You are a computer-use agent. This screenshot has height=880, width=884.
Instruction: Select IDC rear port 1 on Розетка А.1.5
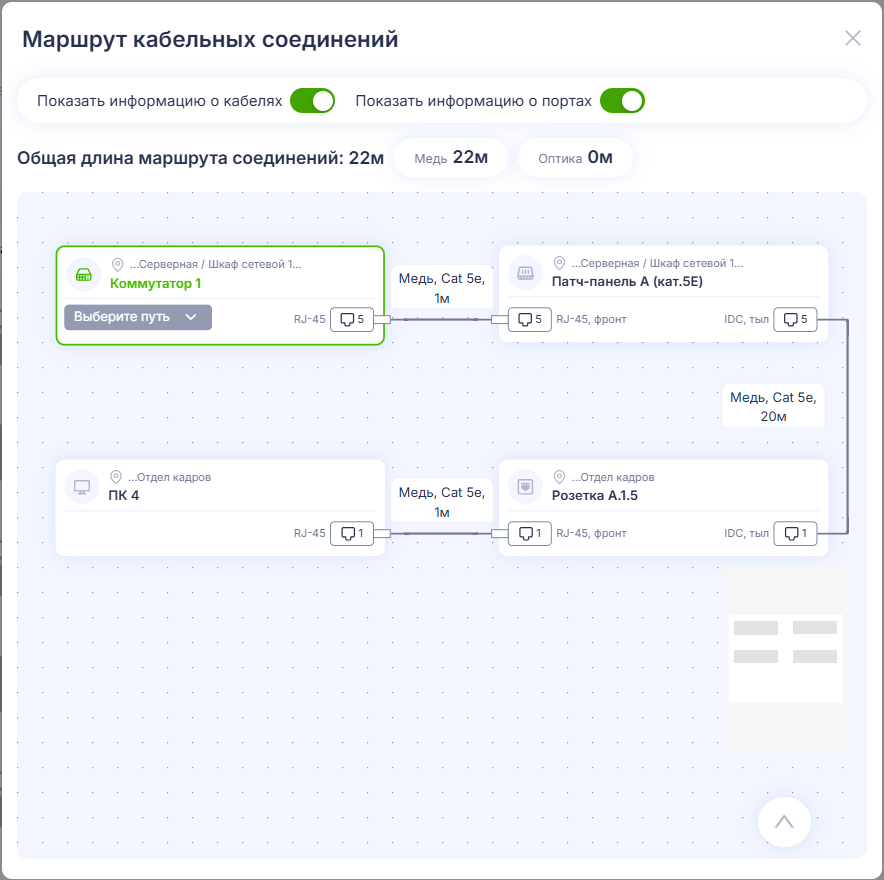[x=795, y=533]
